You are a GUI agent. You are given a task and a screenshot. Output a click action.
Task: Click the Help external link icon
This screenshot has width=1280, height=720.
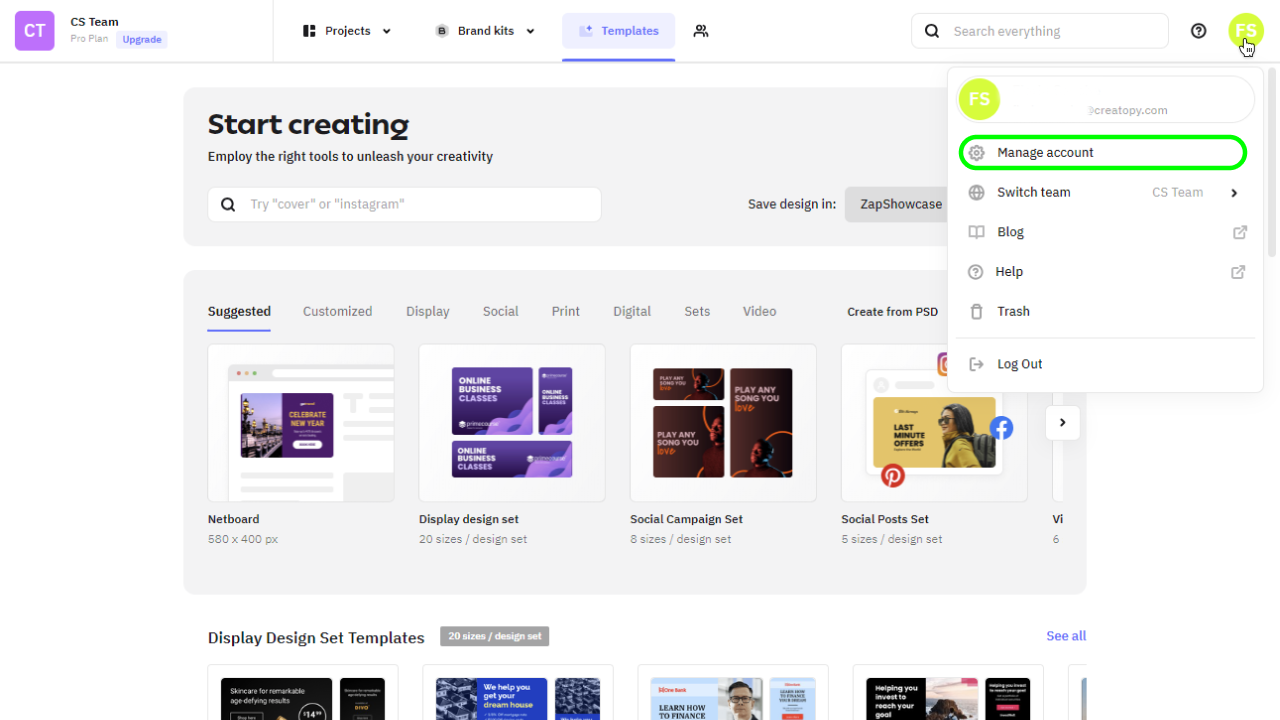tap(1238, 272)
